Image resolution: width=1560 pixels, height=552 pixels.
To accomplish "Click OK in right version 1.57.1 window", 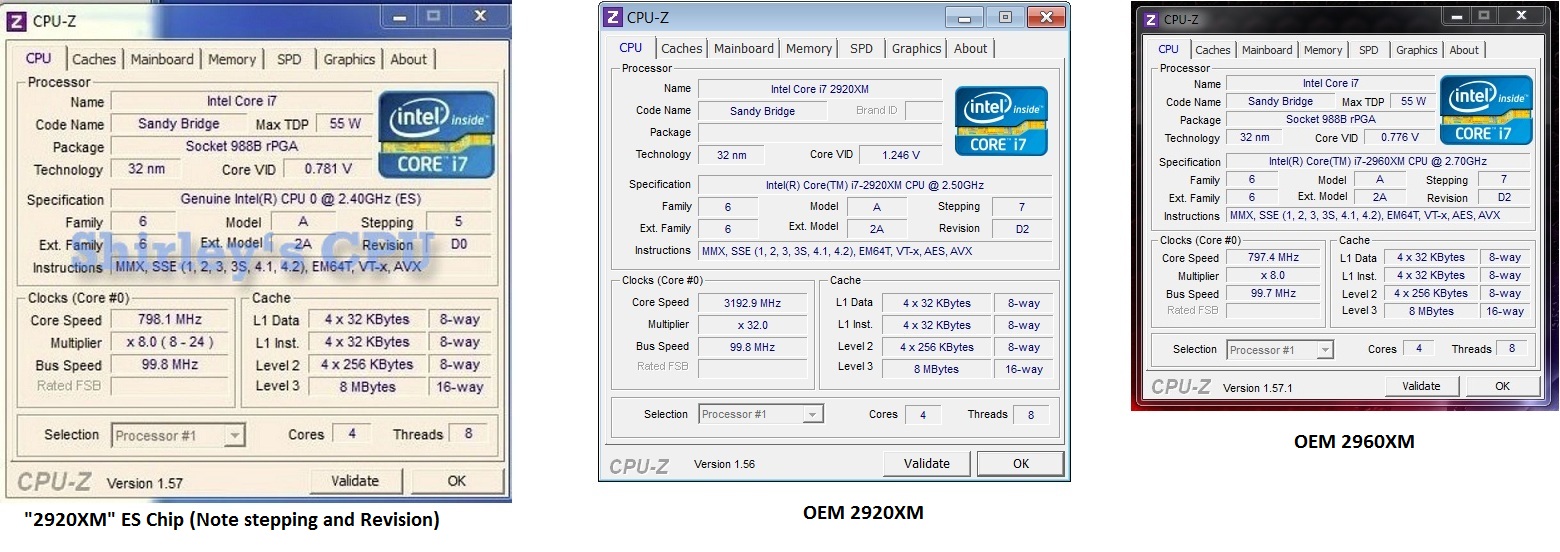I will [1503, 386].
